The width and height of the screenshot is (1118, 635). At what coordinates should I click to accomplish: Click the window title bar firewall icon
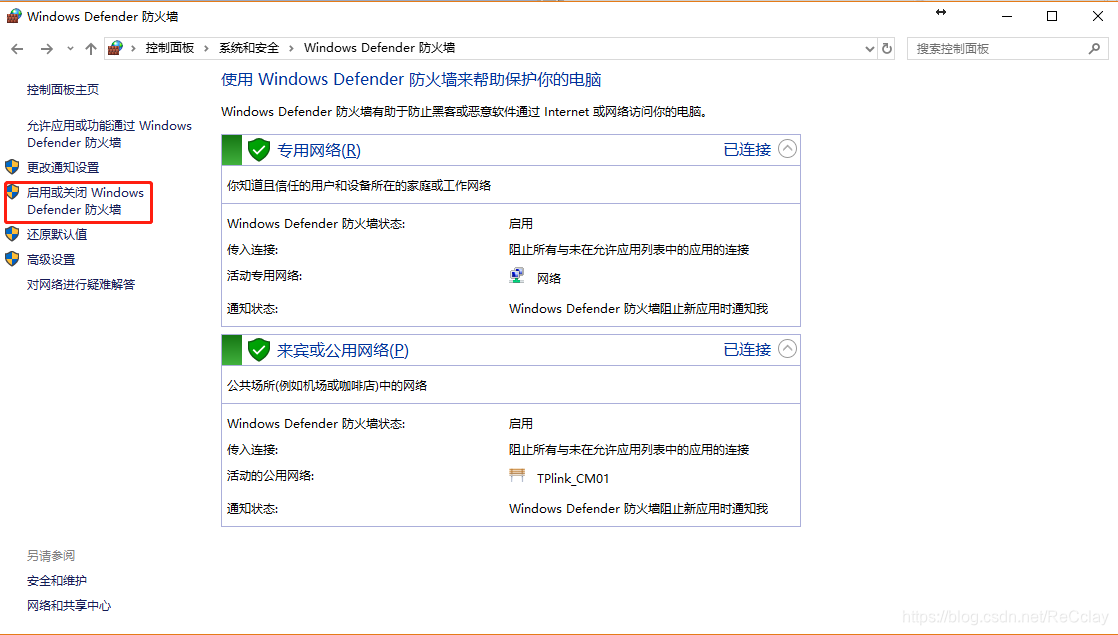pyautogui.click(x=14, y=16)
